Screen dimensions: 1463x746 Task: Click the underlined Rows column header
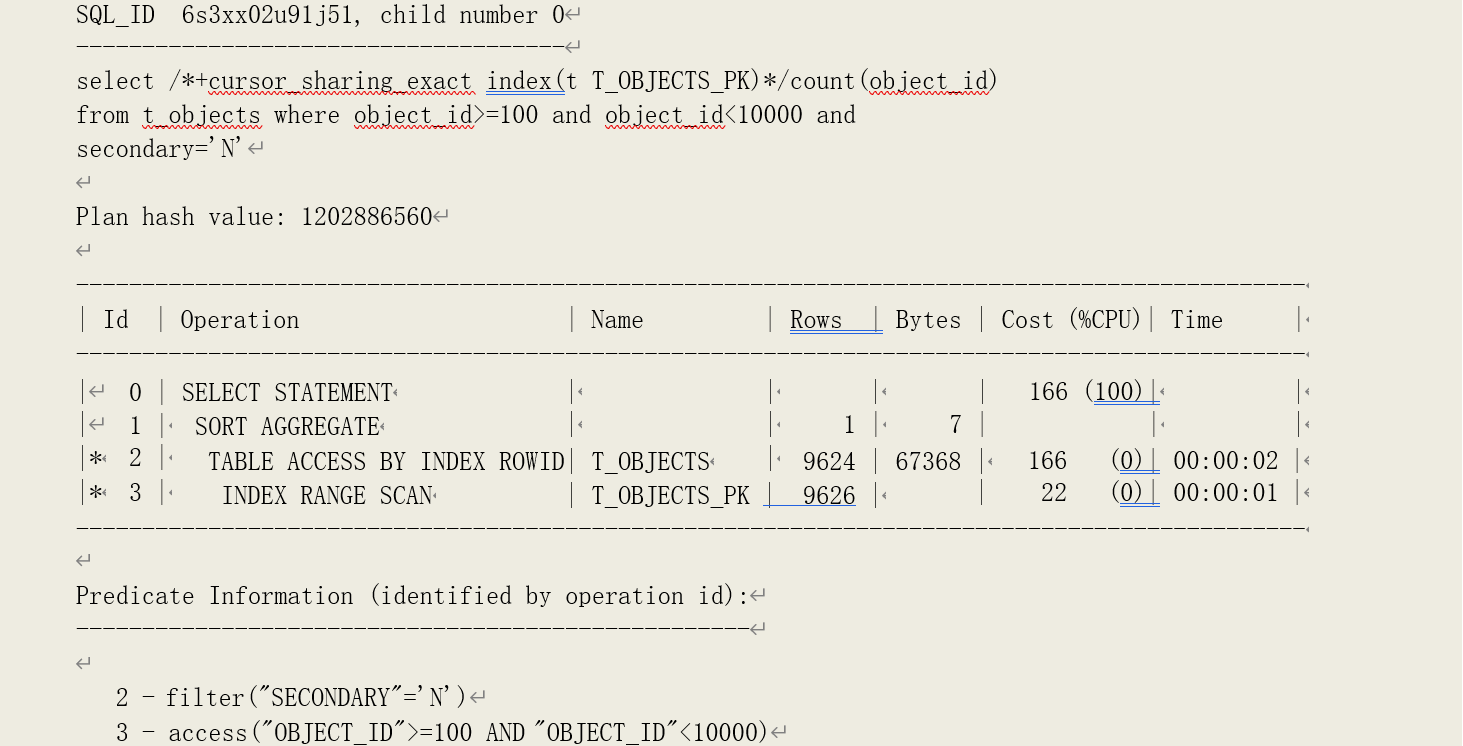click(816, 320)
